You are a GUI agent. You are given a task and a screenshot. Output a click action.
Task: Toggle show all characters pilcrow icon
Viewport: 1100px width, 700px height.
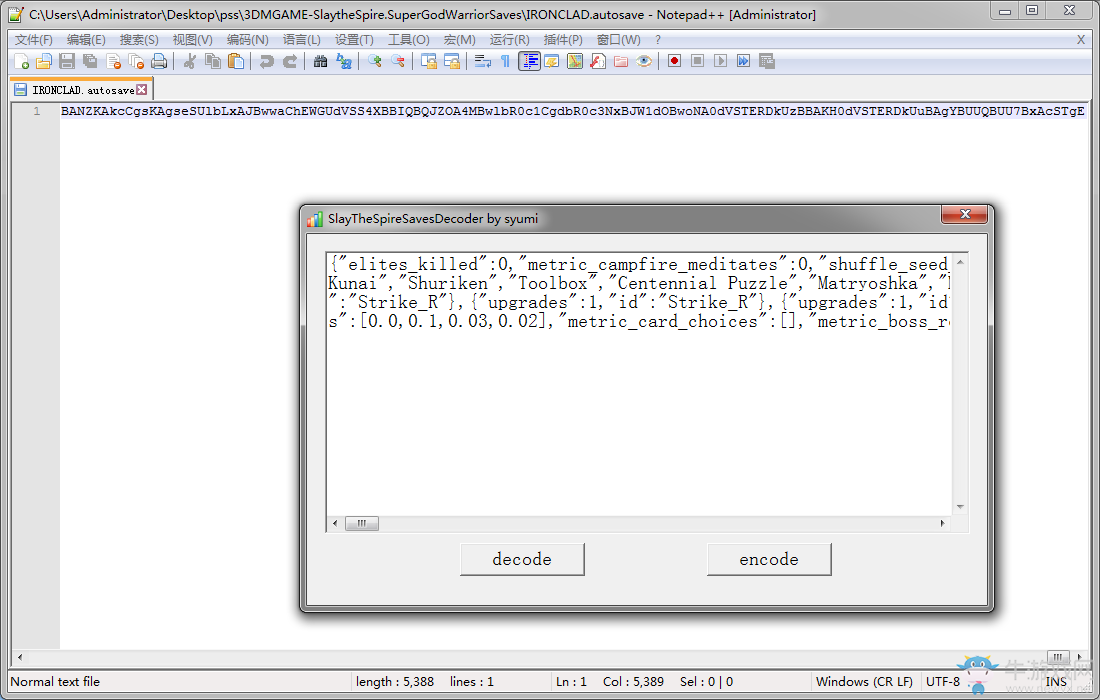(x=505, y=62)
